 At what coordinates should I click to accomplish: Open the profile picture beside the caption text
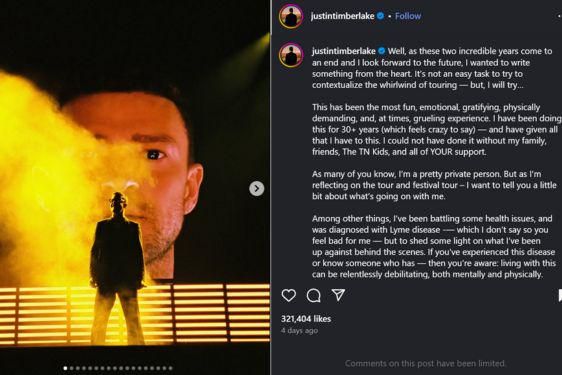tap(291, 55)
